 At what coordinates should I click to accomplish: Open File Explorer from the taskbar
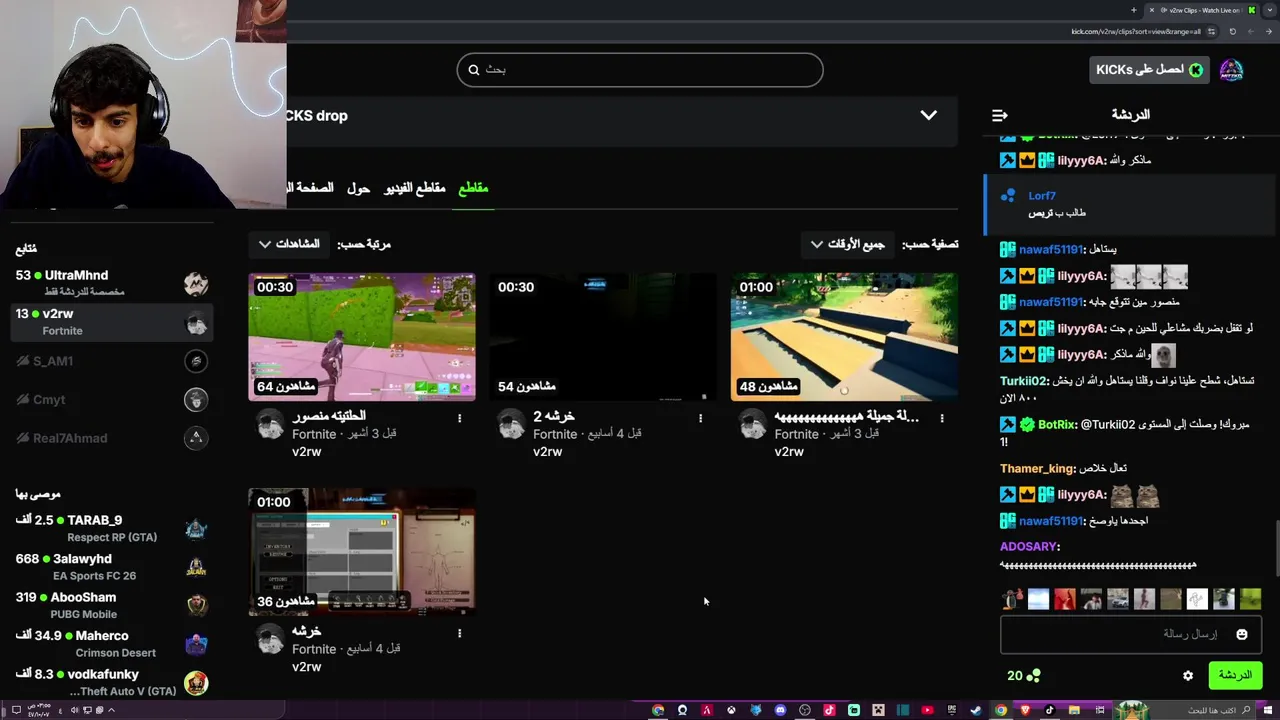[x=1074, y=710]
